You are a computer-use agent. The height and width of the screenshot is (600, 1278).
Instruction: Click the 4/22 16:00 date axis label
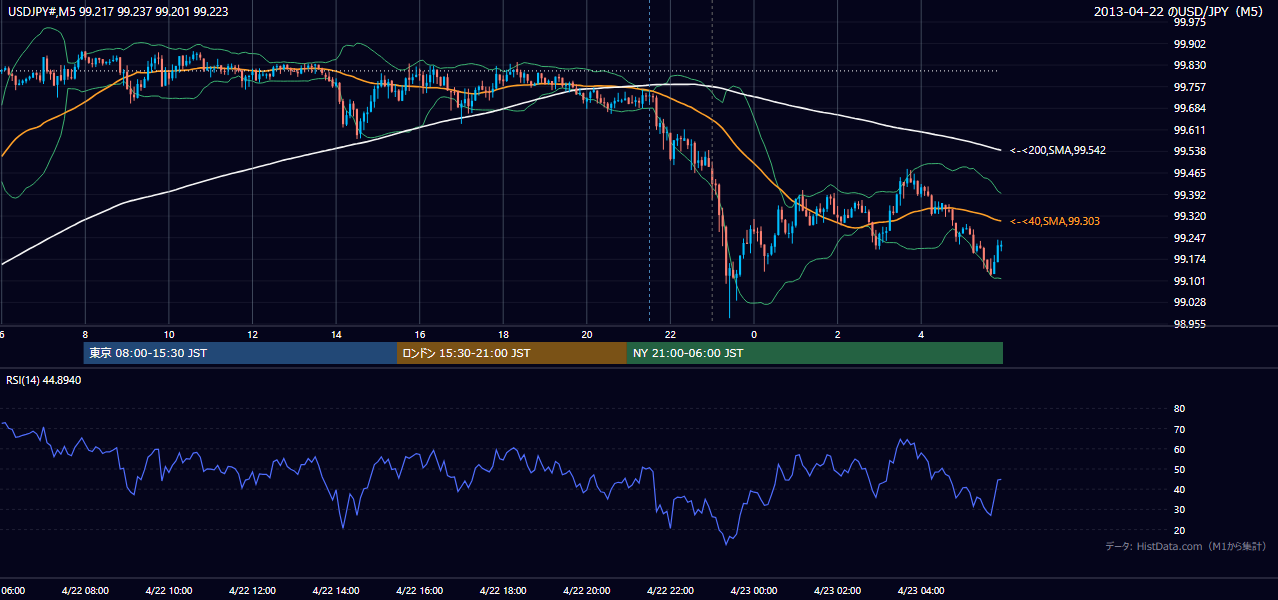tap(419, 590)
